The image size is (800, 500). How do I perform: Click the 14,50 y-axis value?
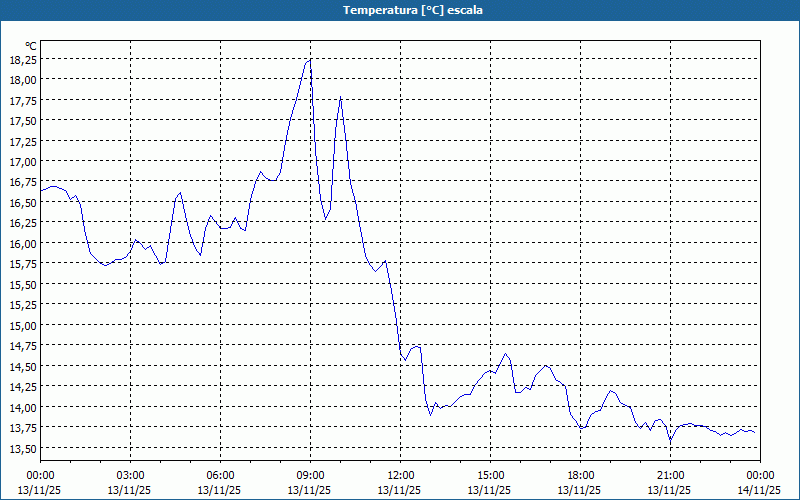click(x=22, y=367)
